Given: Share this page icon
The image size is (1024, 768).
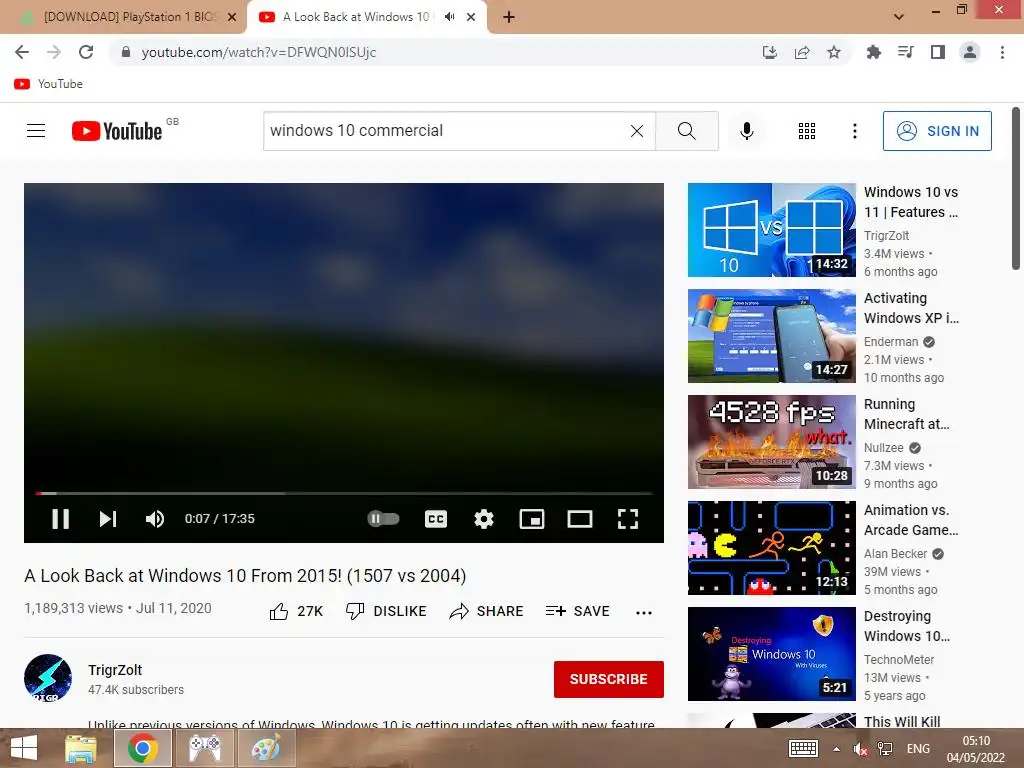Looking at the screenshot, I should [802, 52].
